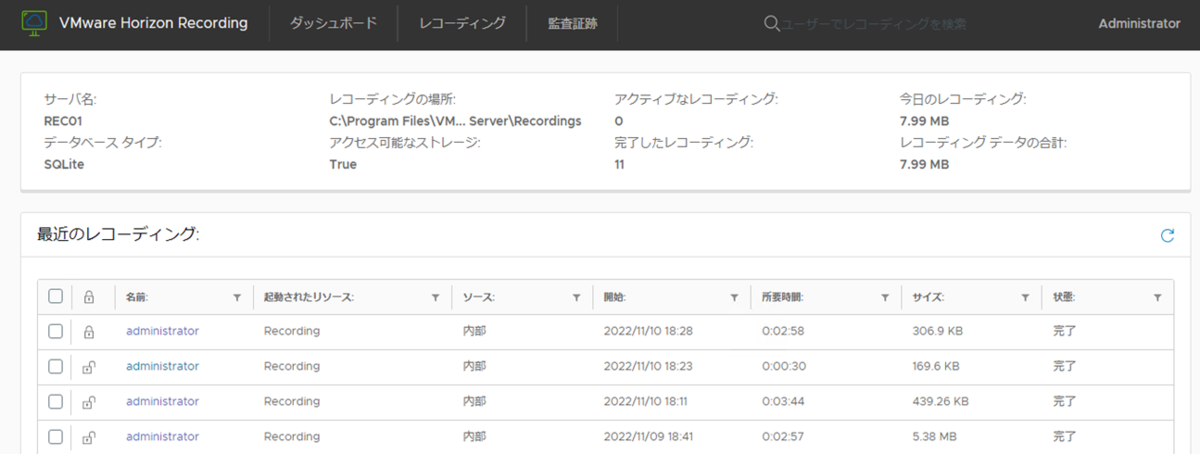Open filter for 開始 column
This screenshot has height=454, width=1200.
pos(736,297)
